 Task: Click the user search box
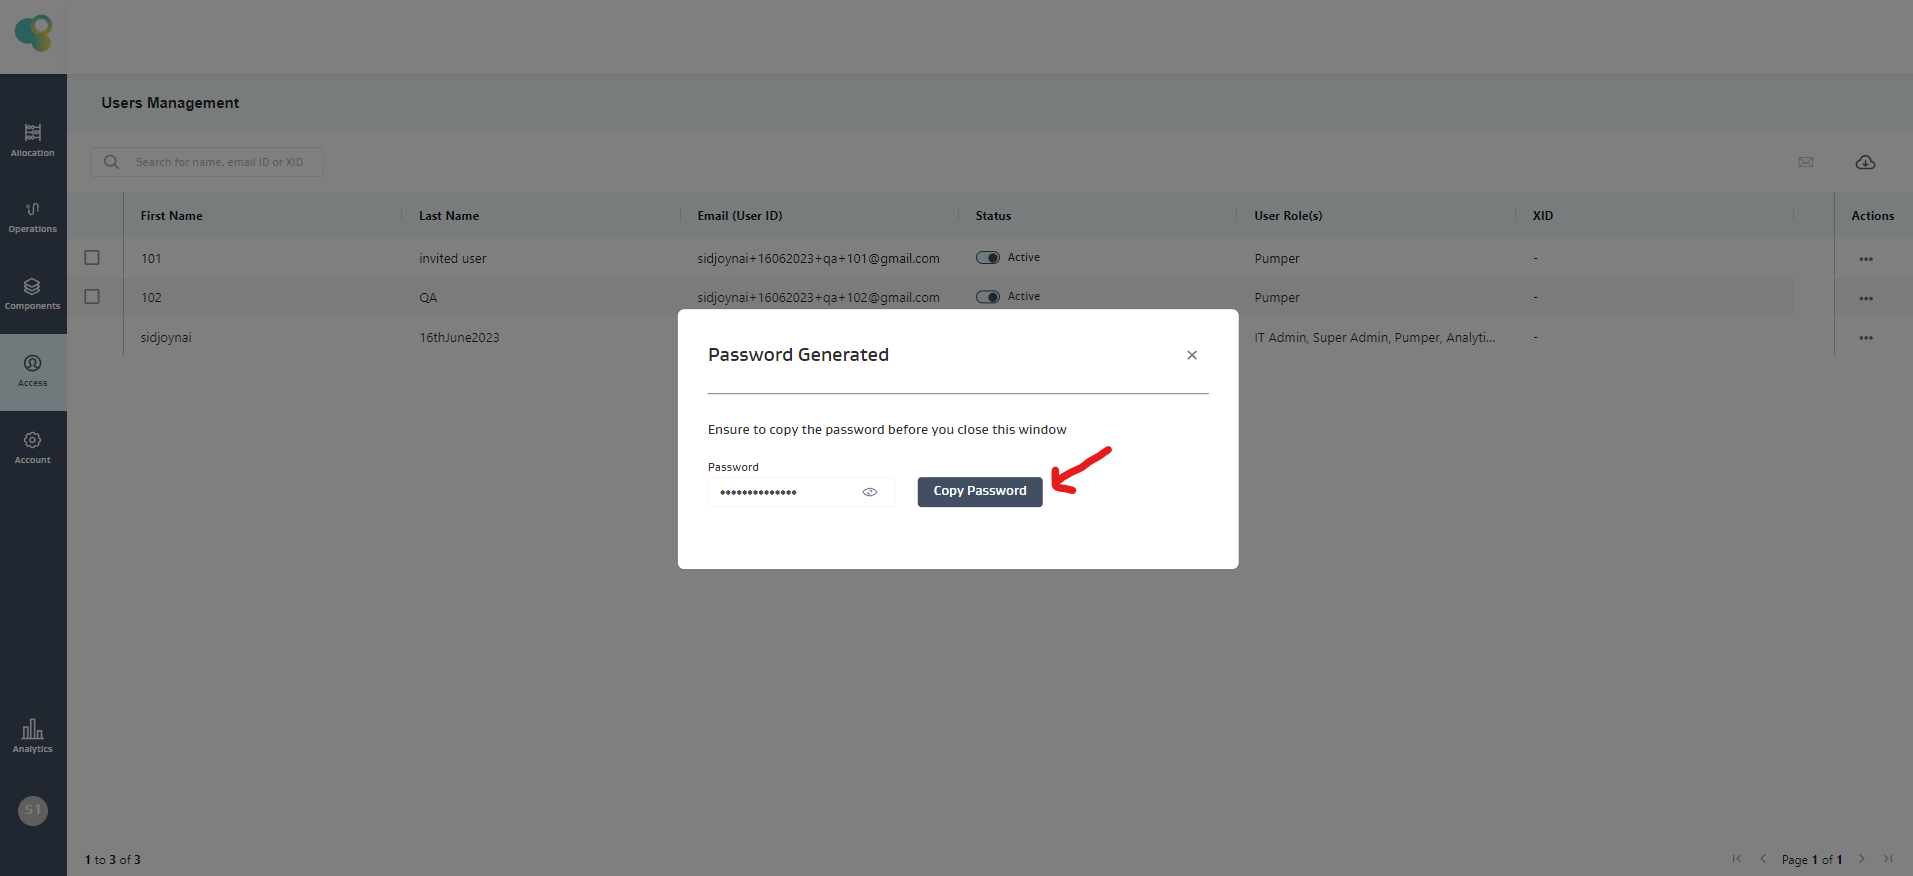(218, 162)
